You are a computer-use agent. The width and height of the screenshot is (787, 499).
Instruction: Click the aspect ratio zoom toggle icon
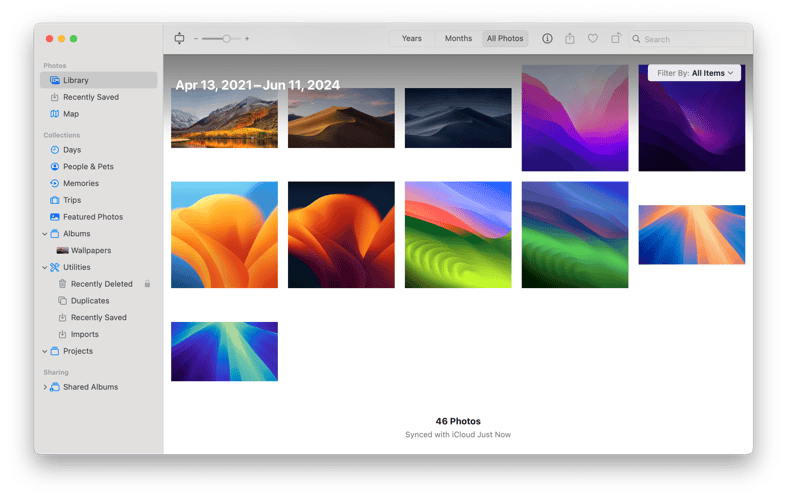(x=179, y=39)
